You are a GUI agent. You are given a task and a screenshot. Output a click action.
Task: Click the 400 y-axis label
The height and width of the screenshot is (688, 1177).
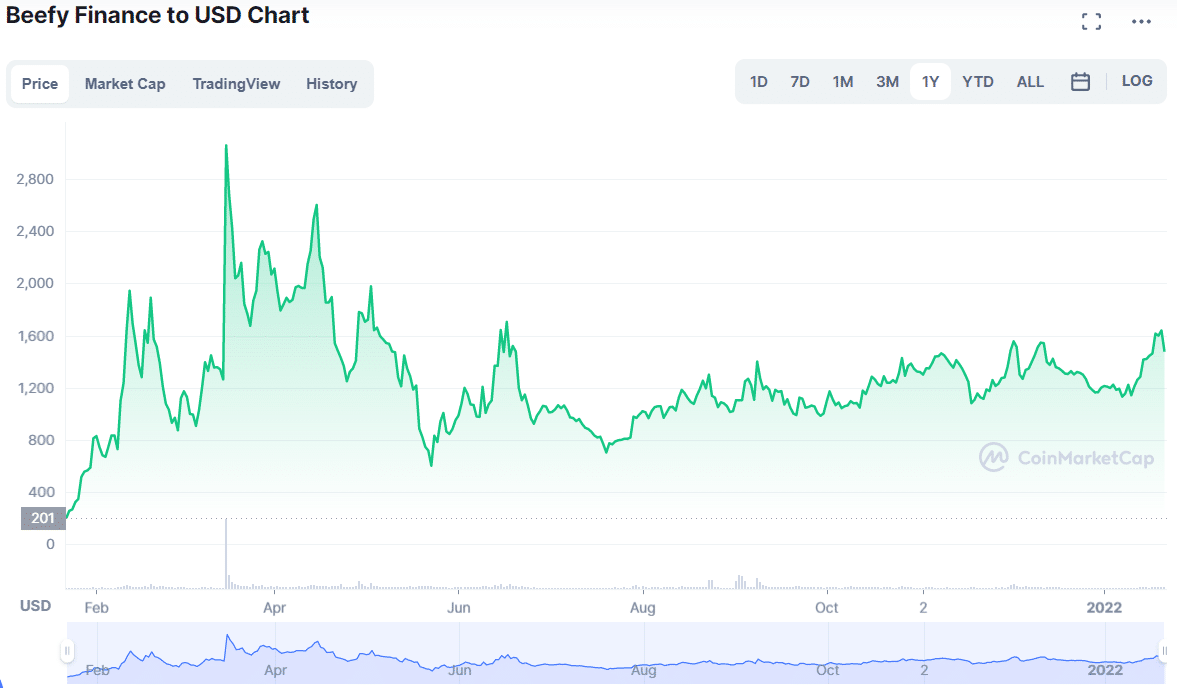41,492
